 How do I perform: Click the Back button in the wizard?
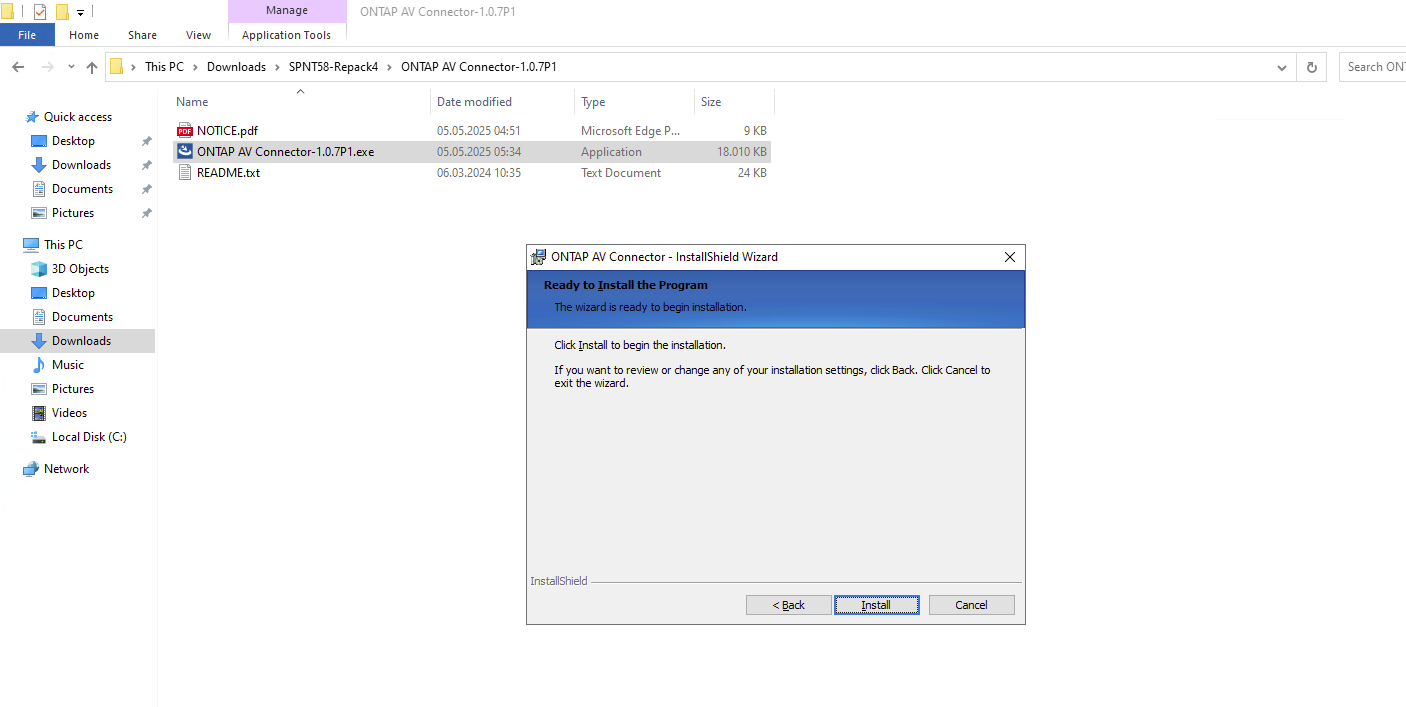click(788, 605)
